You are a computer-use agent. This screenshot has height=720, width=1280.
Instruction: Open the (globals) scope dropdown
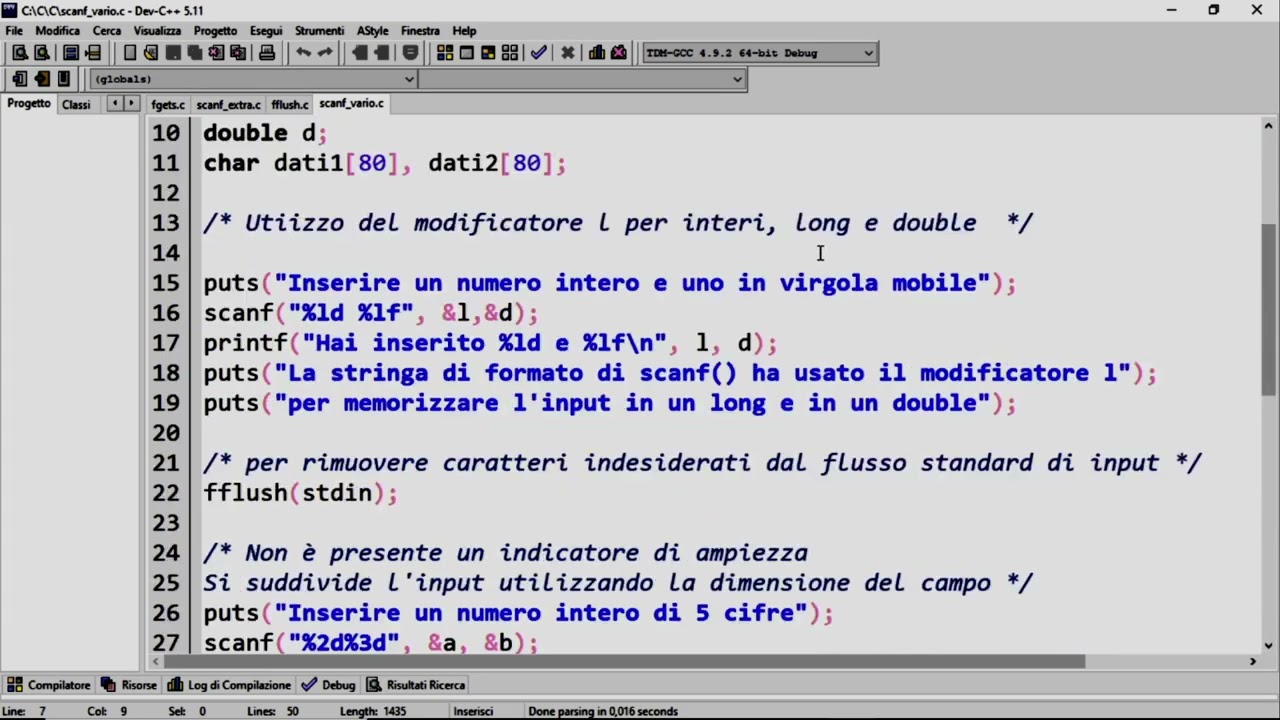pyautogui.click(x=254, y=79)
